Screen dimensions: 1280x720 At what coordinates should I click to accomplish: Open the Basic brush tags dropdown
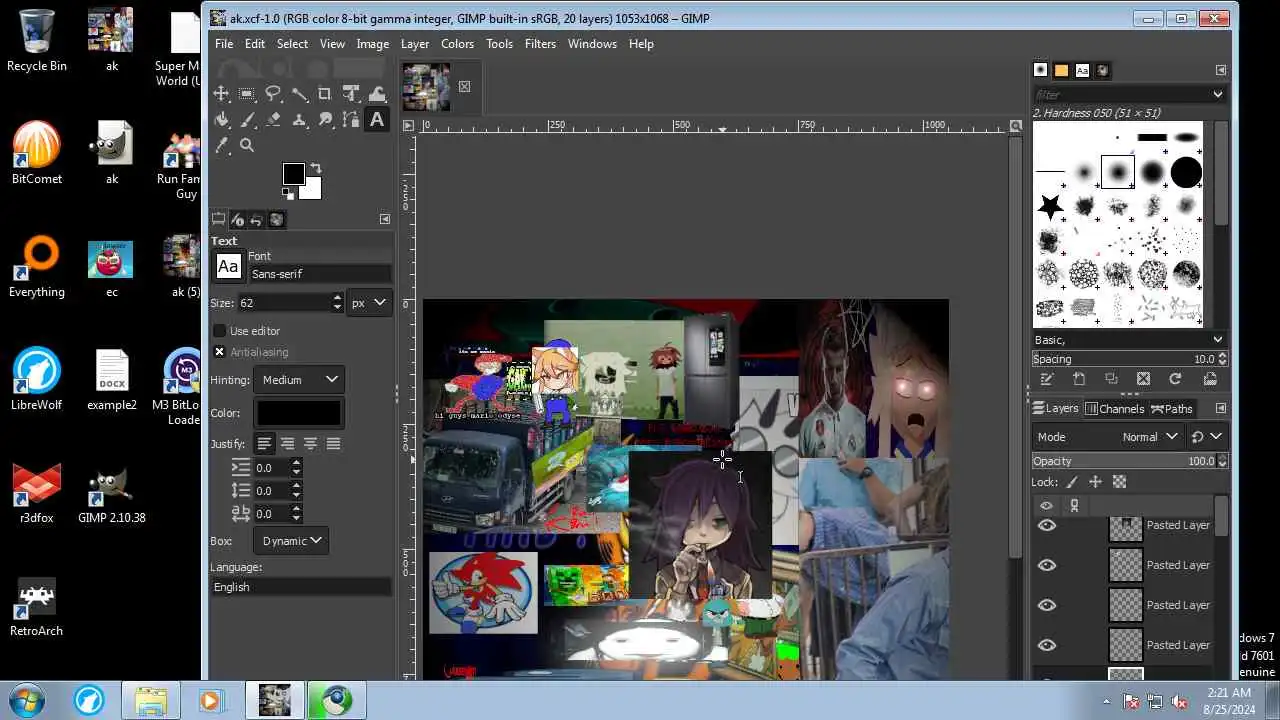[x=1129, y=340]
